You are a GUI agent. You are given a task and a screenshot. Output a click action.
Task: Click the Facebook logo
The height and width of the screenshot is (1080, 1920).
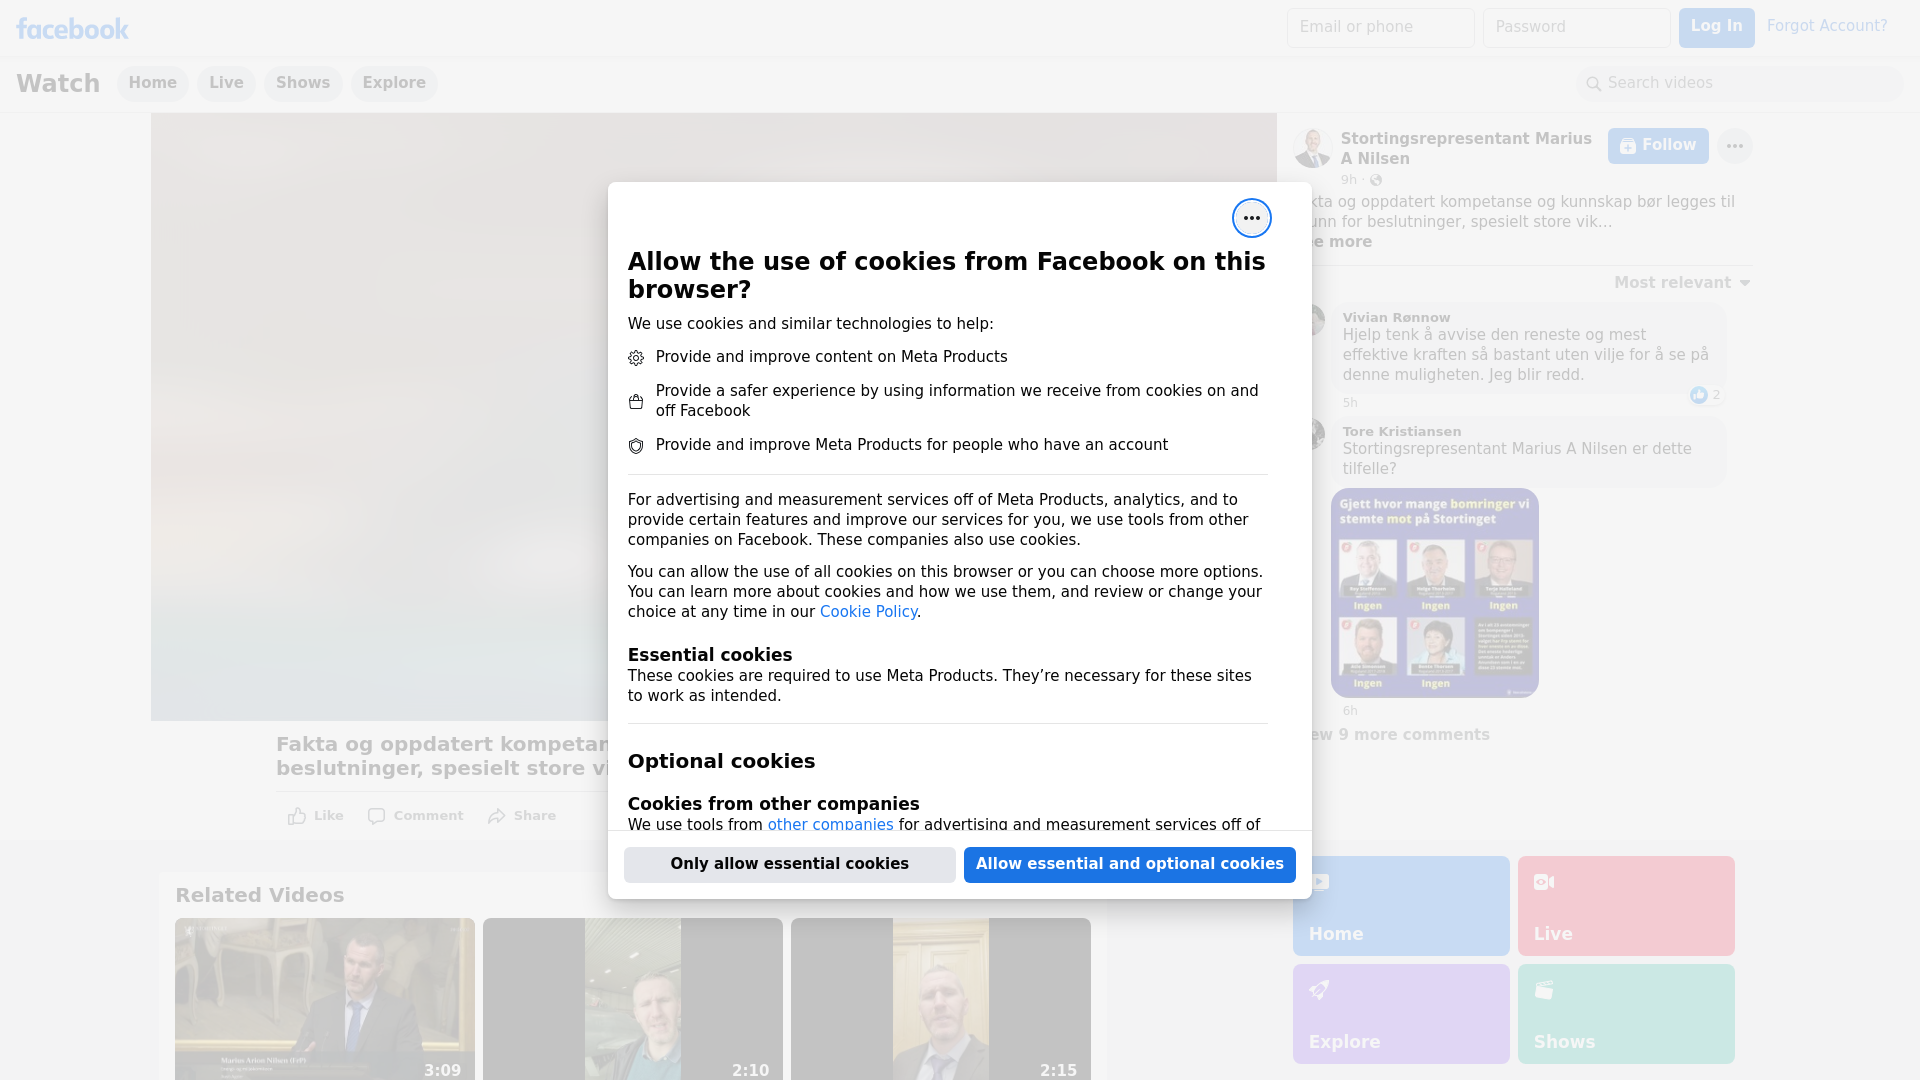click(72, 29)
